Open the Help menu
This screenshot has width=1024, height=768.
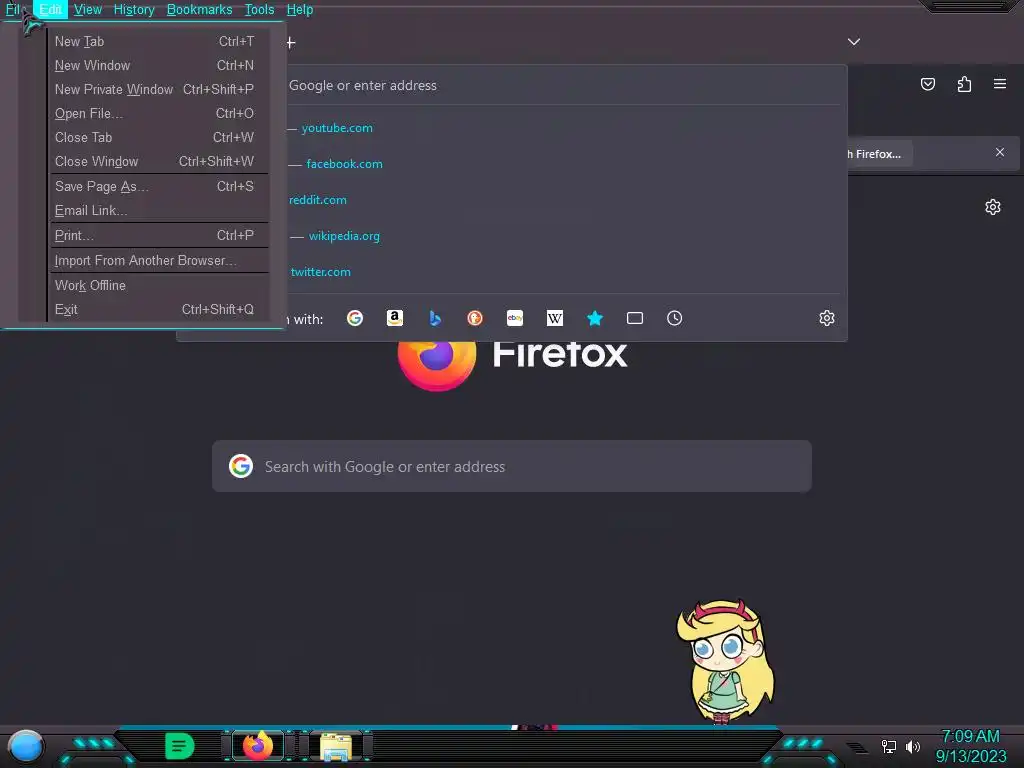point(300,10)
